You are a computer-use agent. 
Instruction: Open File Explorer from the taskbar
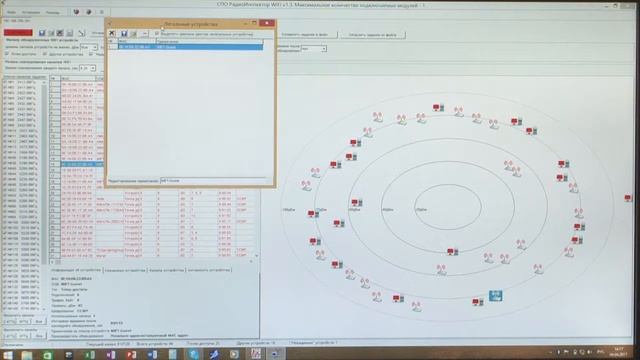point(27,355)
